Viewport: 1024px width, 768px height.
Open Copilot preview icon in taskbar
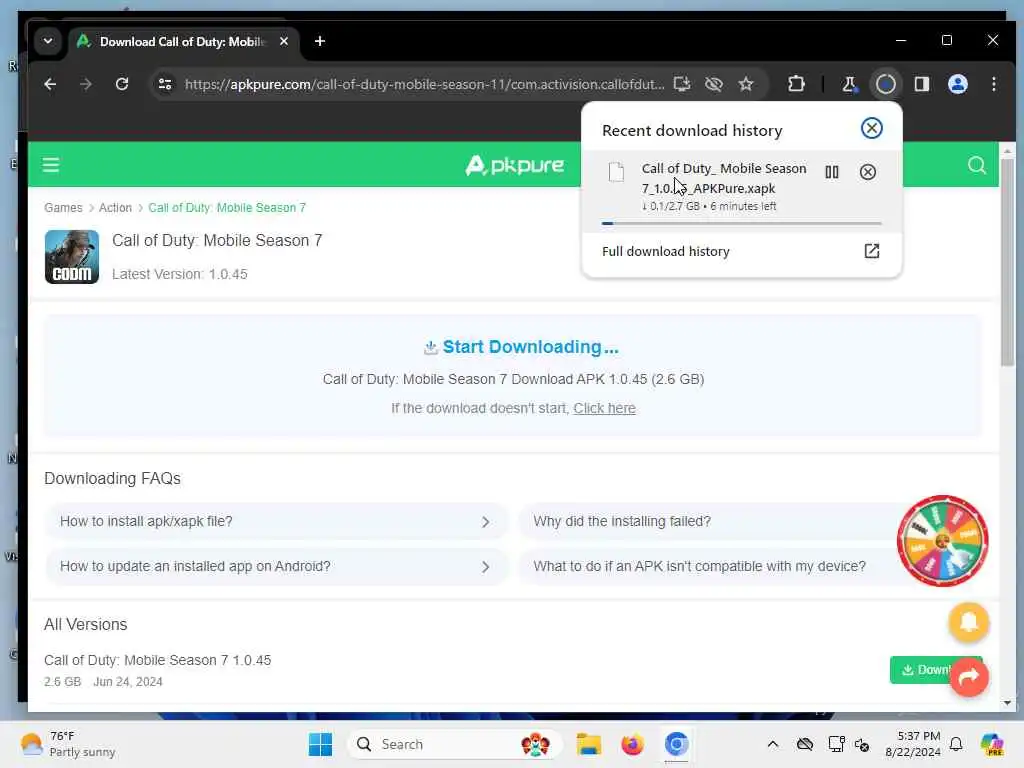[992, 744]
